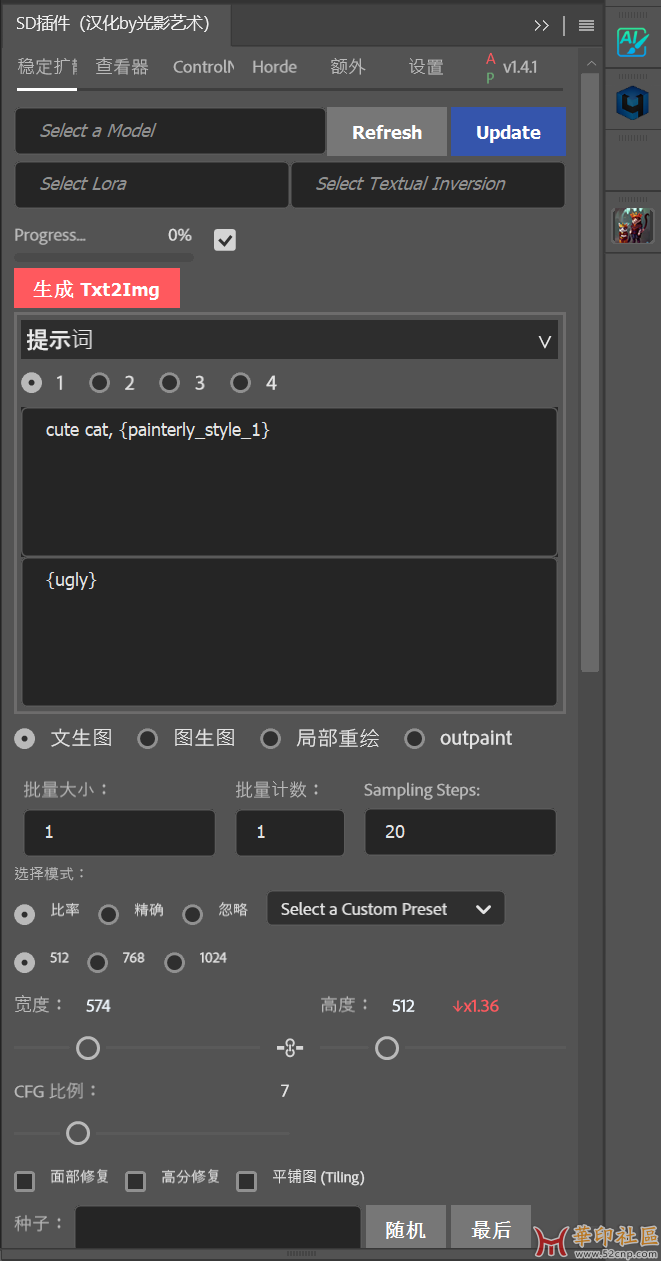This screenshot has height=1261, width=661.
Task: Click the panel vertical scrollbar
Action: (x=590, y=370)
